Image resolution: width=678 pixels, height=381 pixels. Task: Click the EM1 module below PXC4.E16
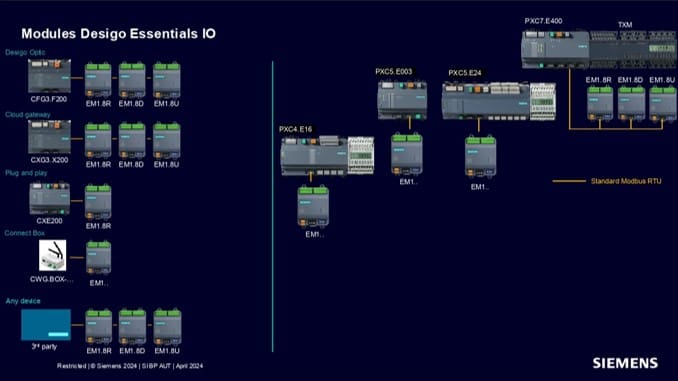313,206
